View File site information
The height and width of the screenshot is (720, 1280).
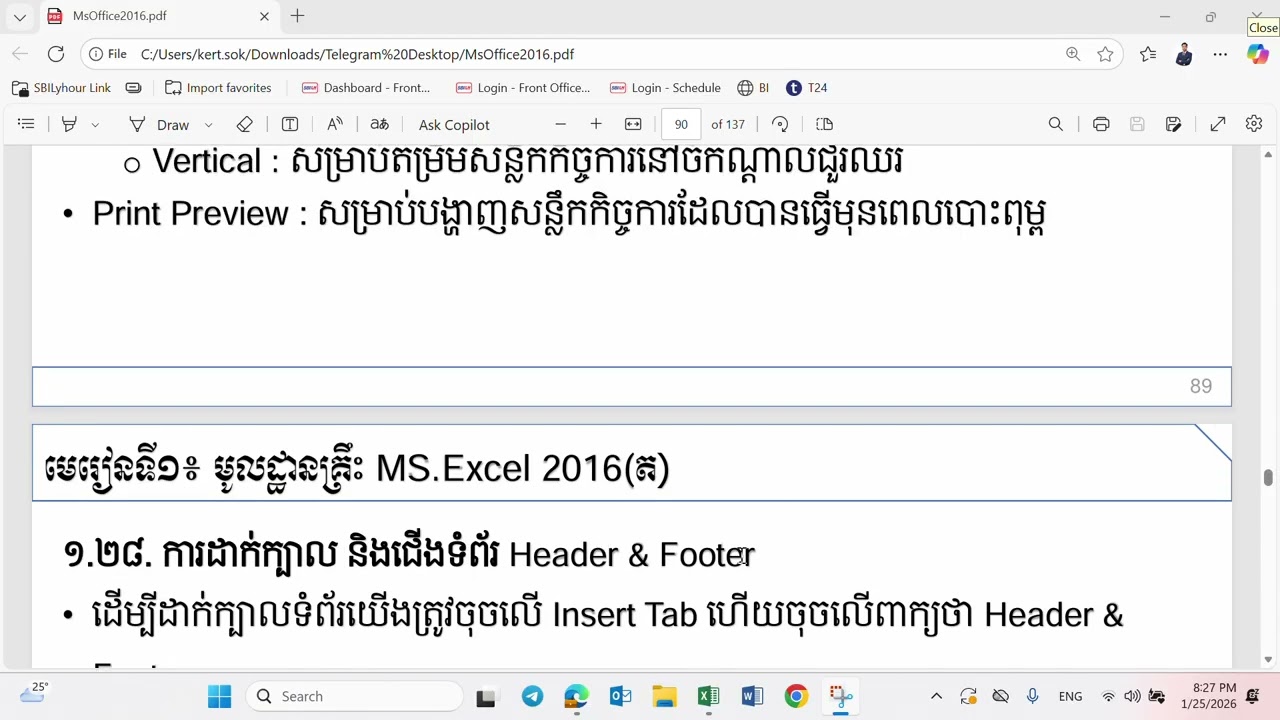tap(107, 54)
